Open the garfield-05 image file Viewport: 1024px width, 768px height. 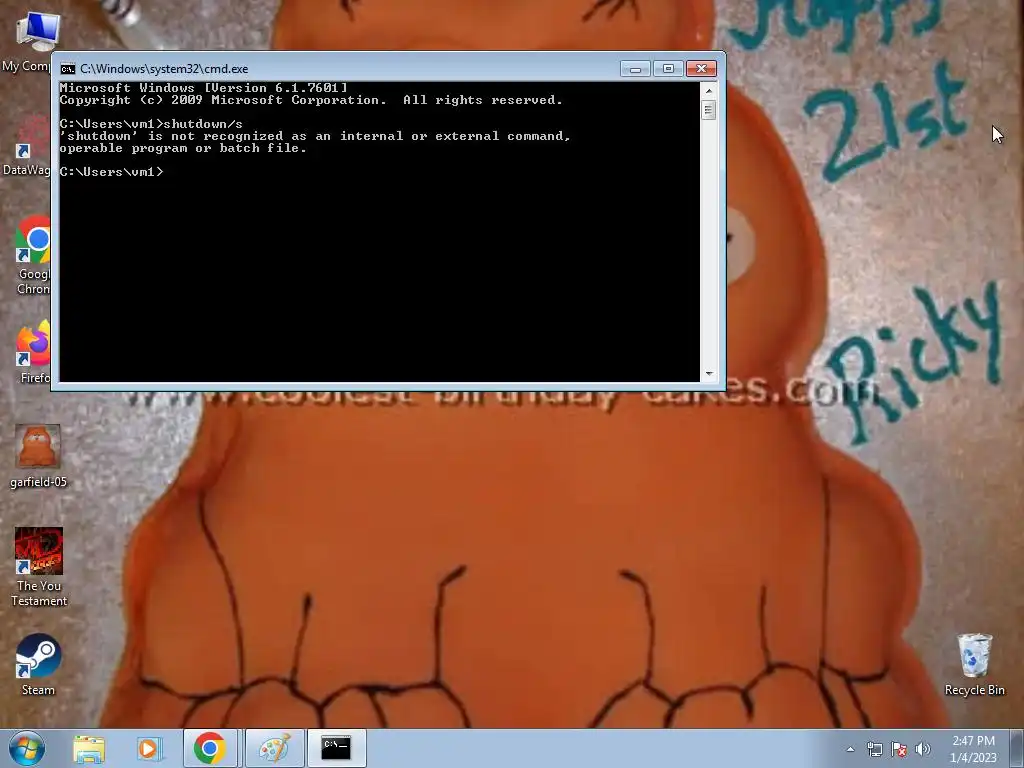coord(38,456)
